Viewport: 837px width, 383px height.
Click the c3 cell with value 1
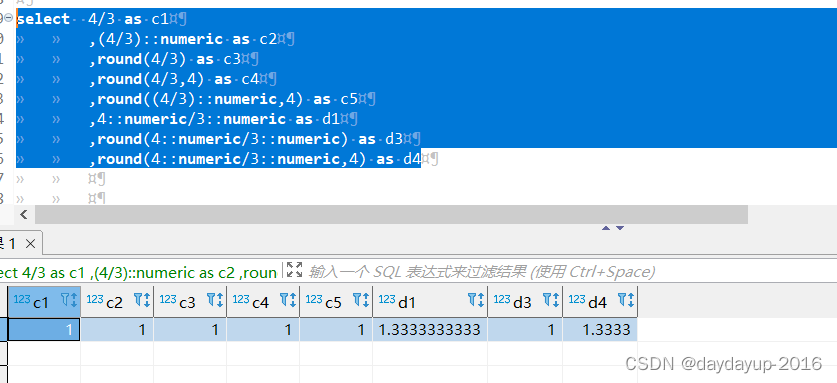pyautogui.click(x=191, y=330)
